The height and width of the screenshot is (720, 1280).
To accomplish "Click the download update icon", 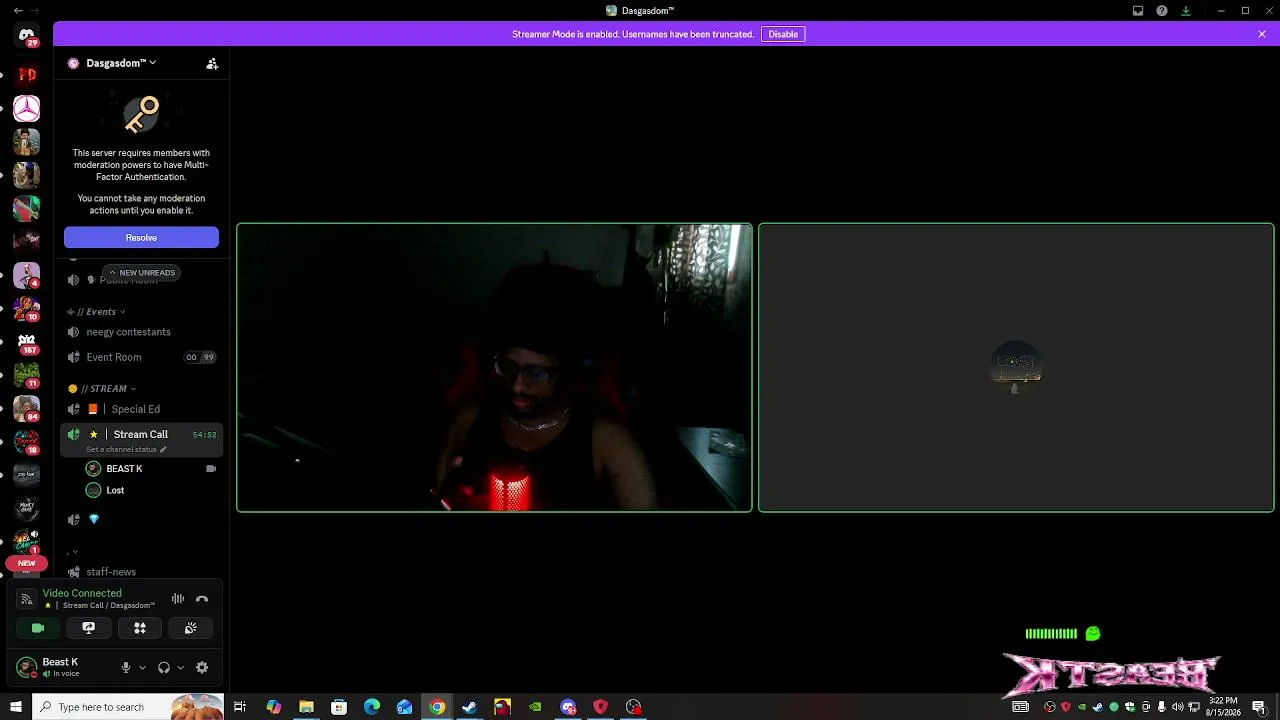I will tap(1186, 11).
